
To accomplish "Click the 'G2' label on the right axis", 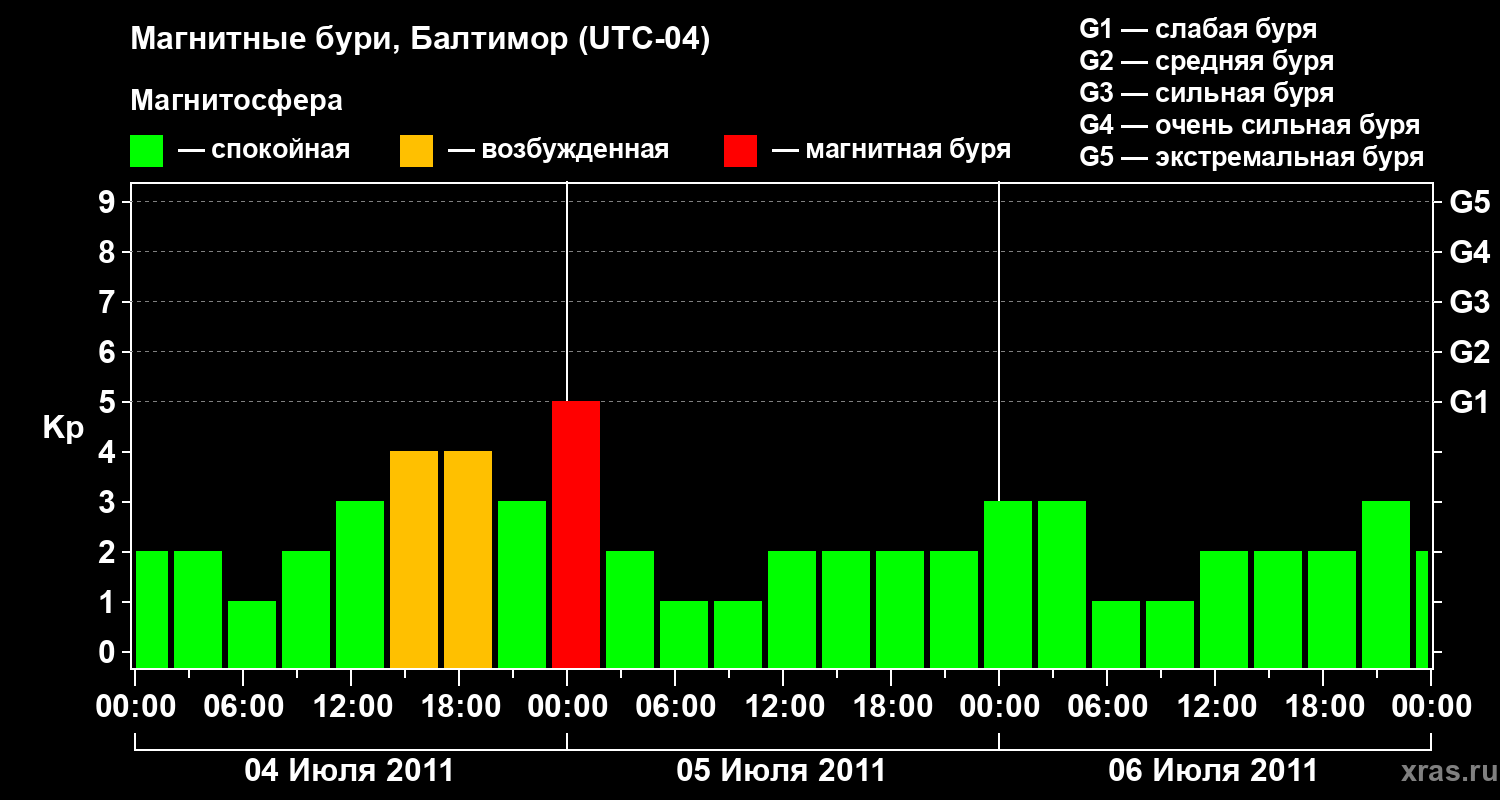I will (x=1469, y=352).
